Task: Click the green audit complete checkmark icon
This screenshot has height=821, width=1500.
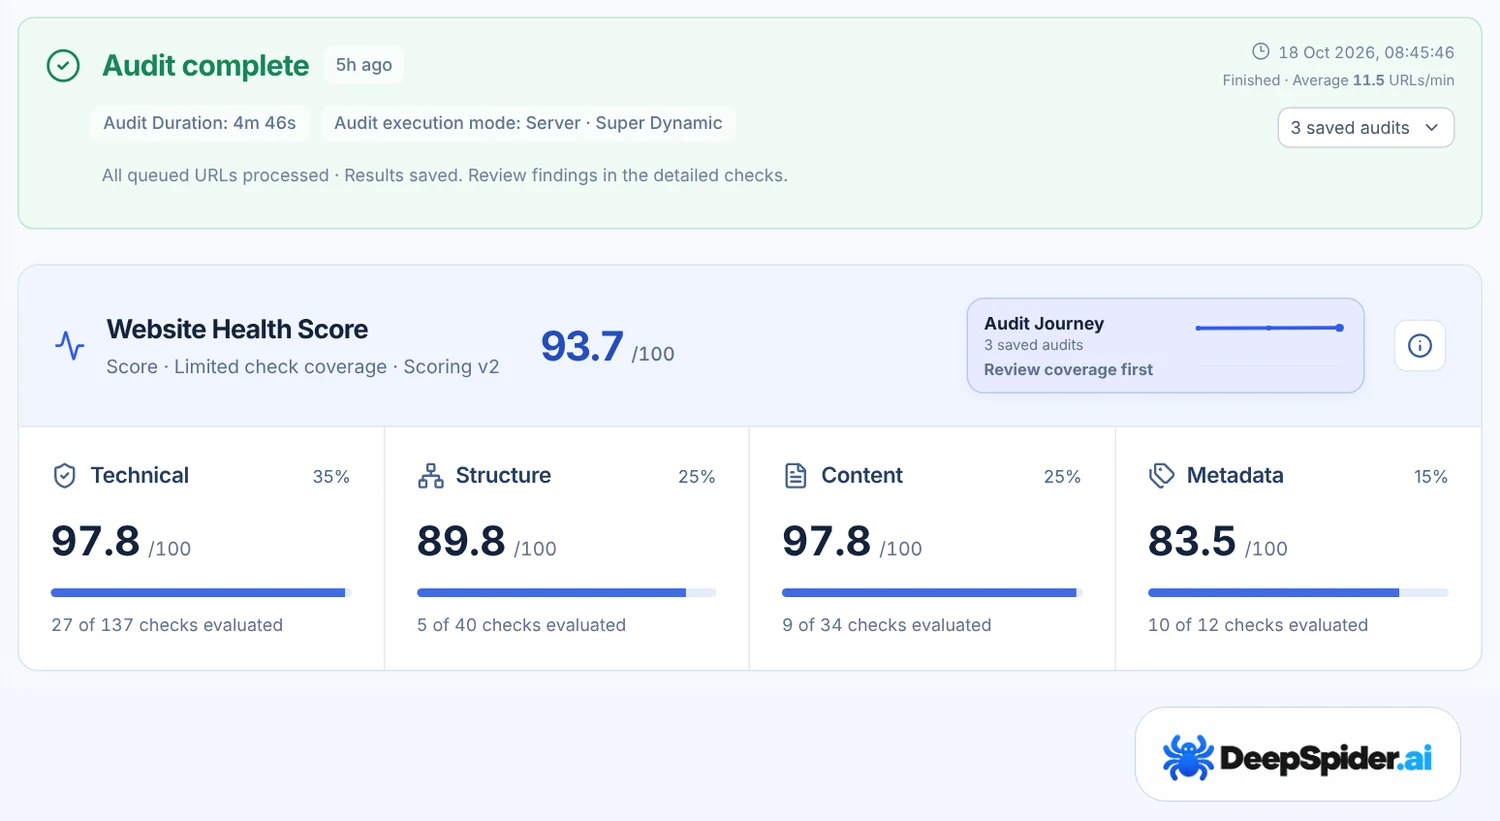Action: coord(63,66)
